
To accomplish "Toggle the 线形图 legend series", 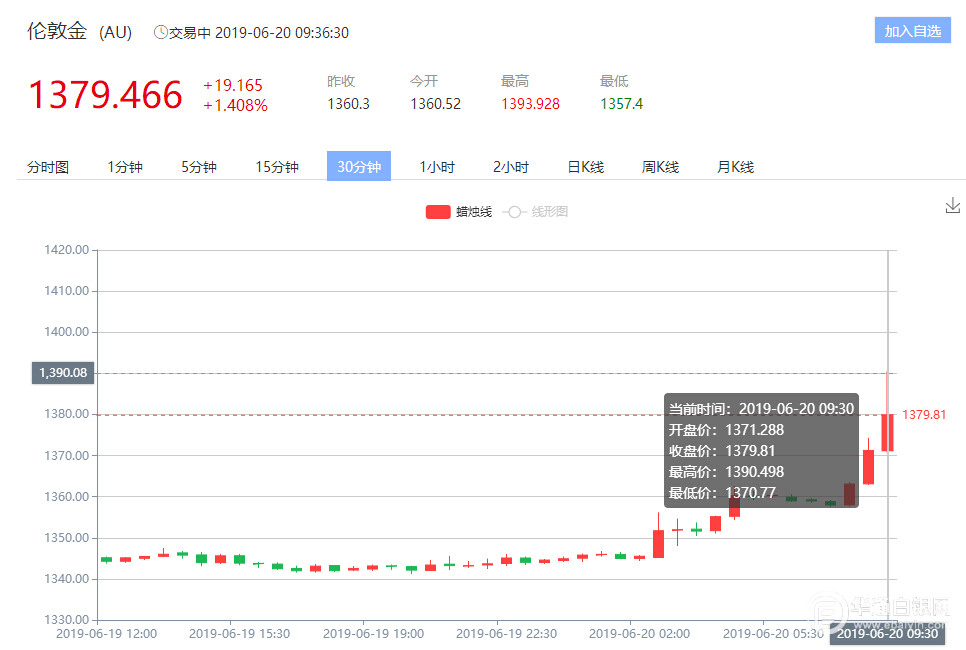I will click(535, 212).
